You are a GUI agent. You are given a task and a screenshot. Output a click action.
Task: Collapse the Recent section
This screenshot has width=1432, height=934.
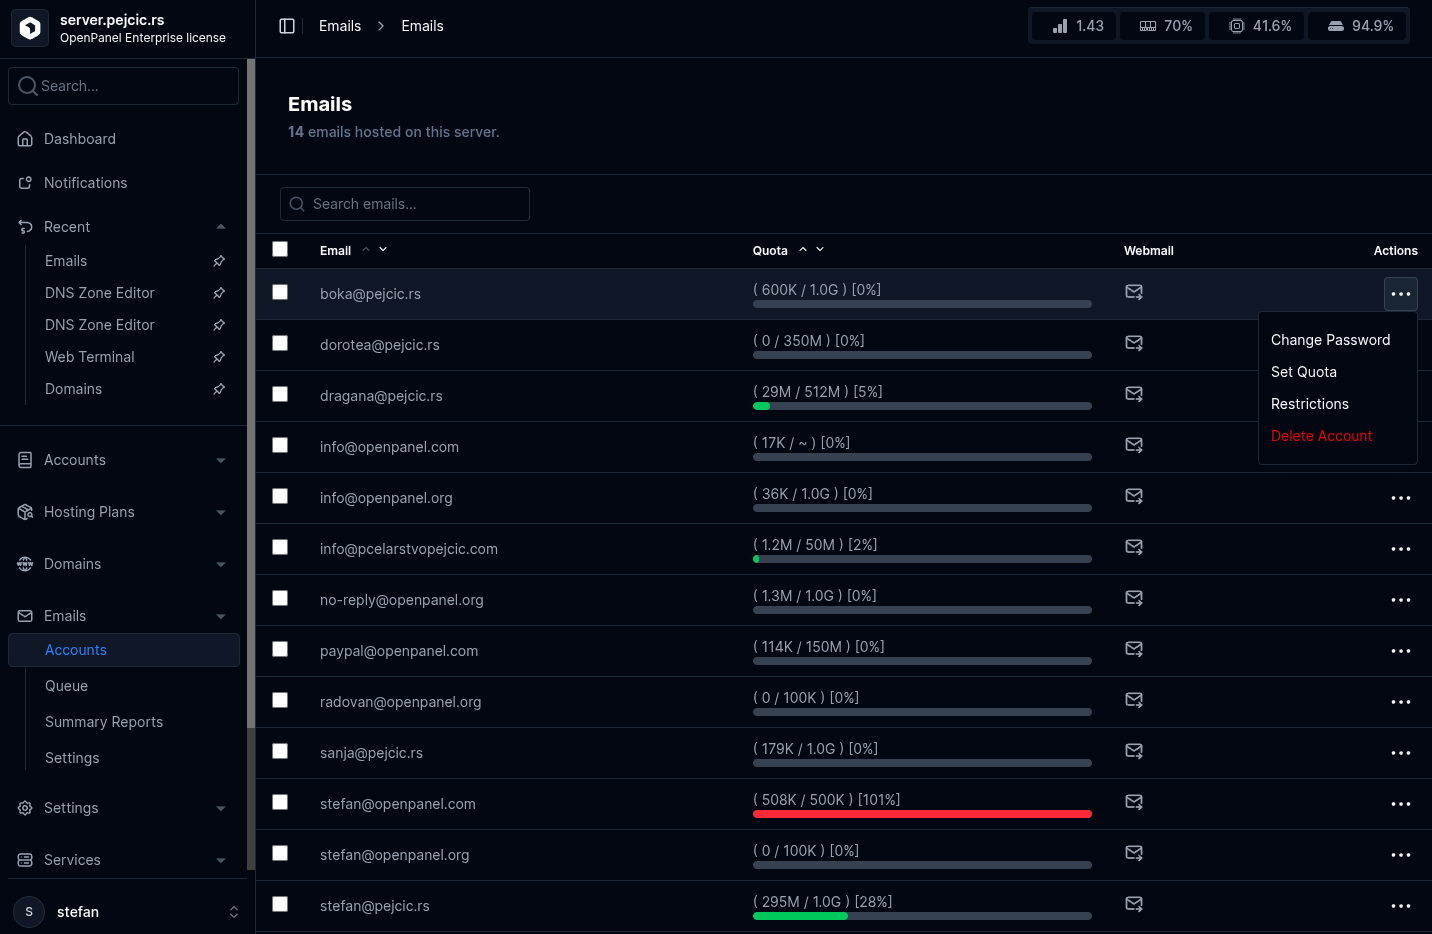124,227
